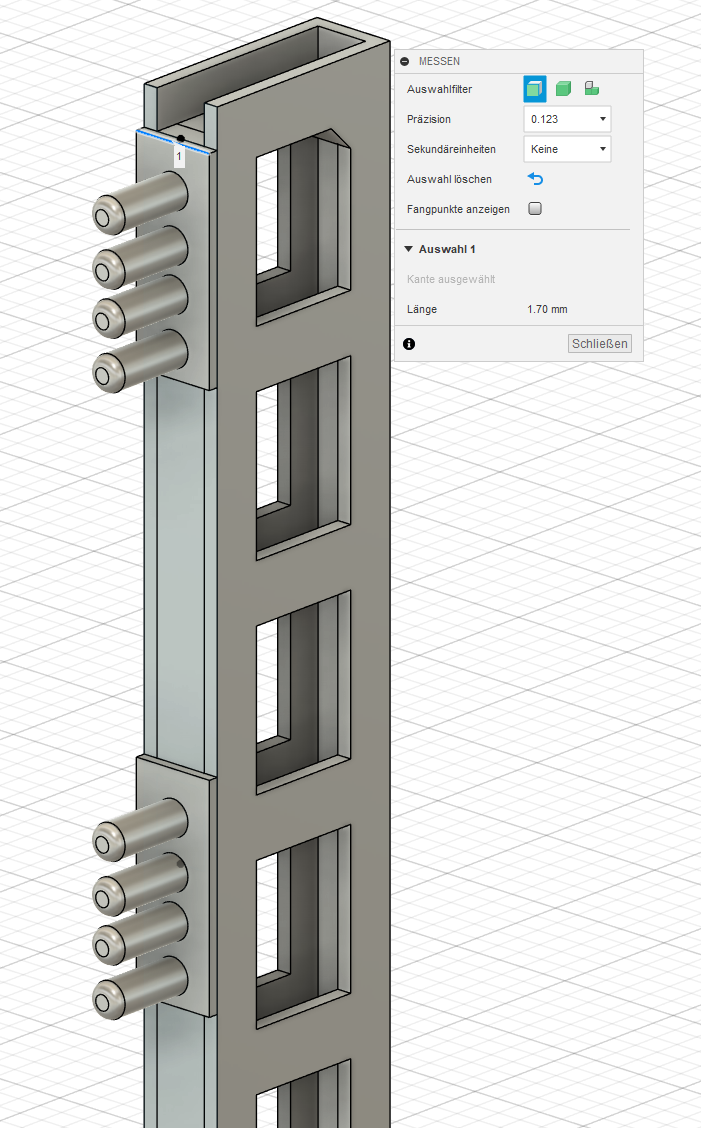This screenshot has height=1128, width=701.
Task: Click the Präzision label
Action: point(429,119)
